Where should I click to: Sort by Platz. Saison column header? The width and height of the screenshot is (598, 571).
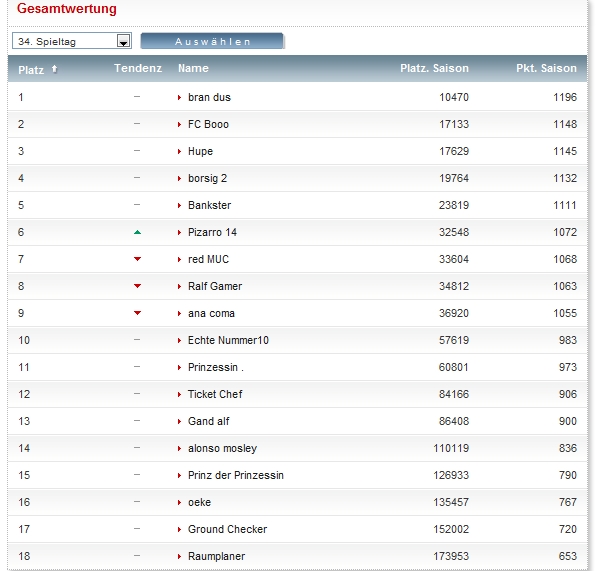click(434, 68)
